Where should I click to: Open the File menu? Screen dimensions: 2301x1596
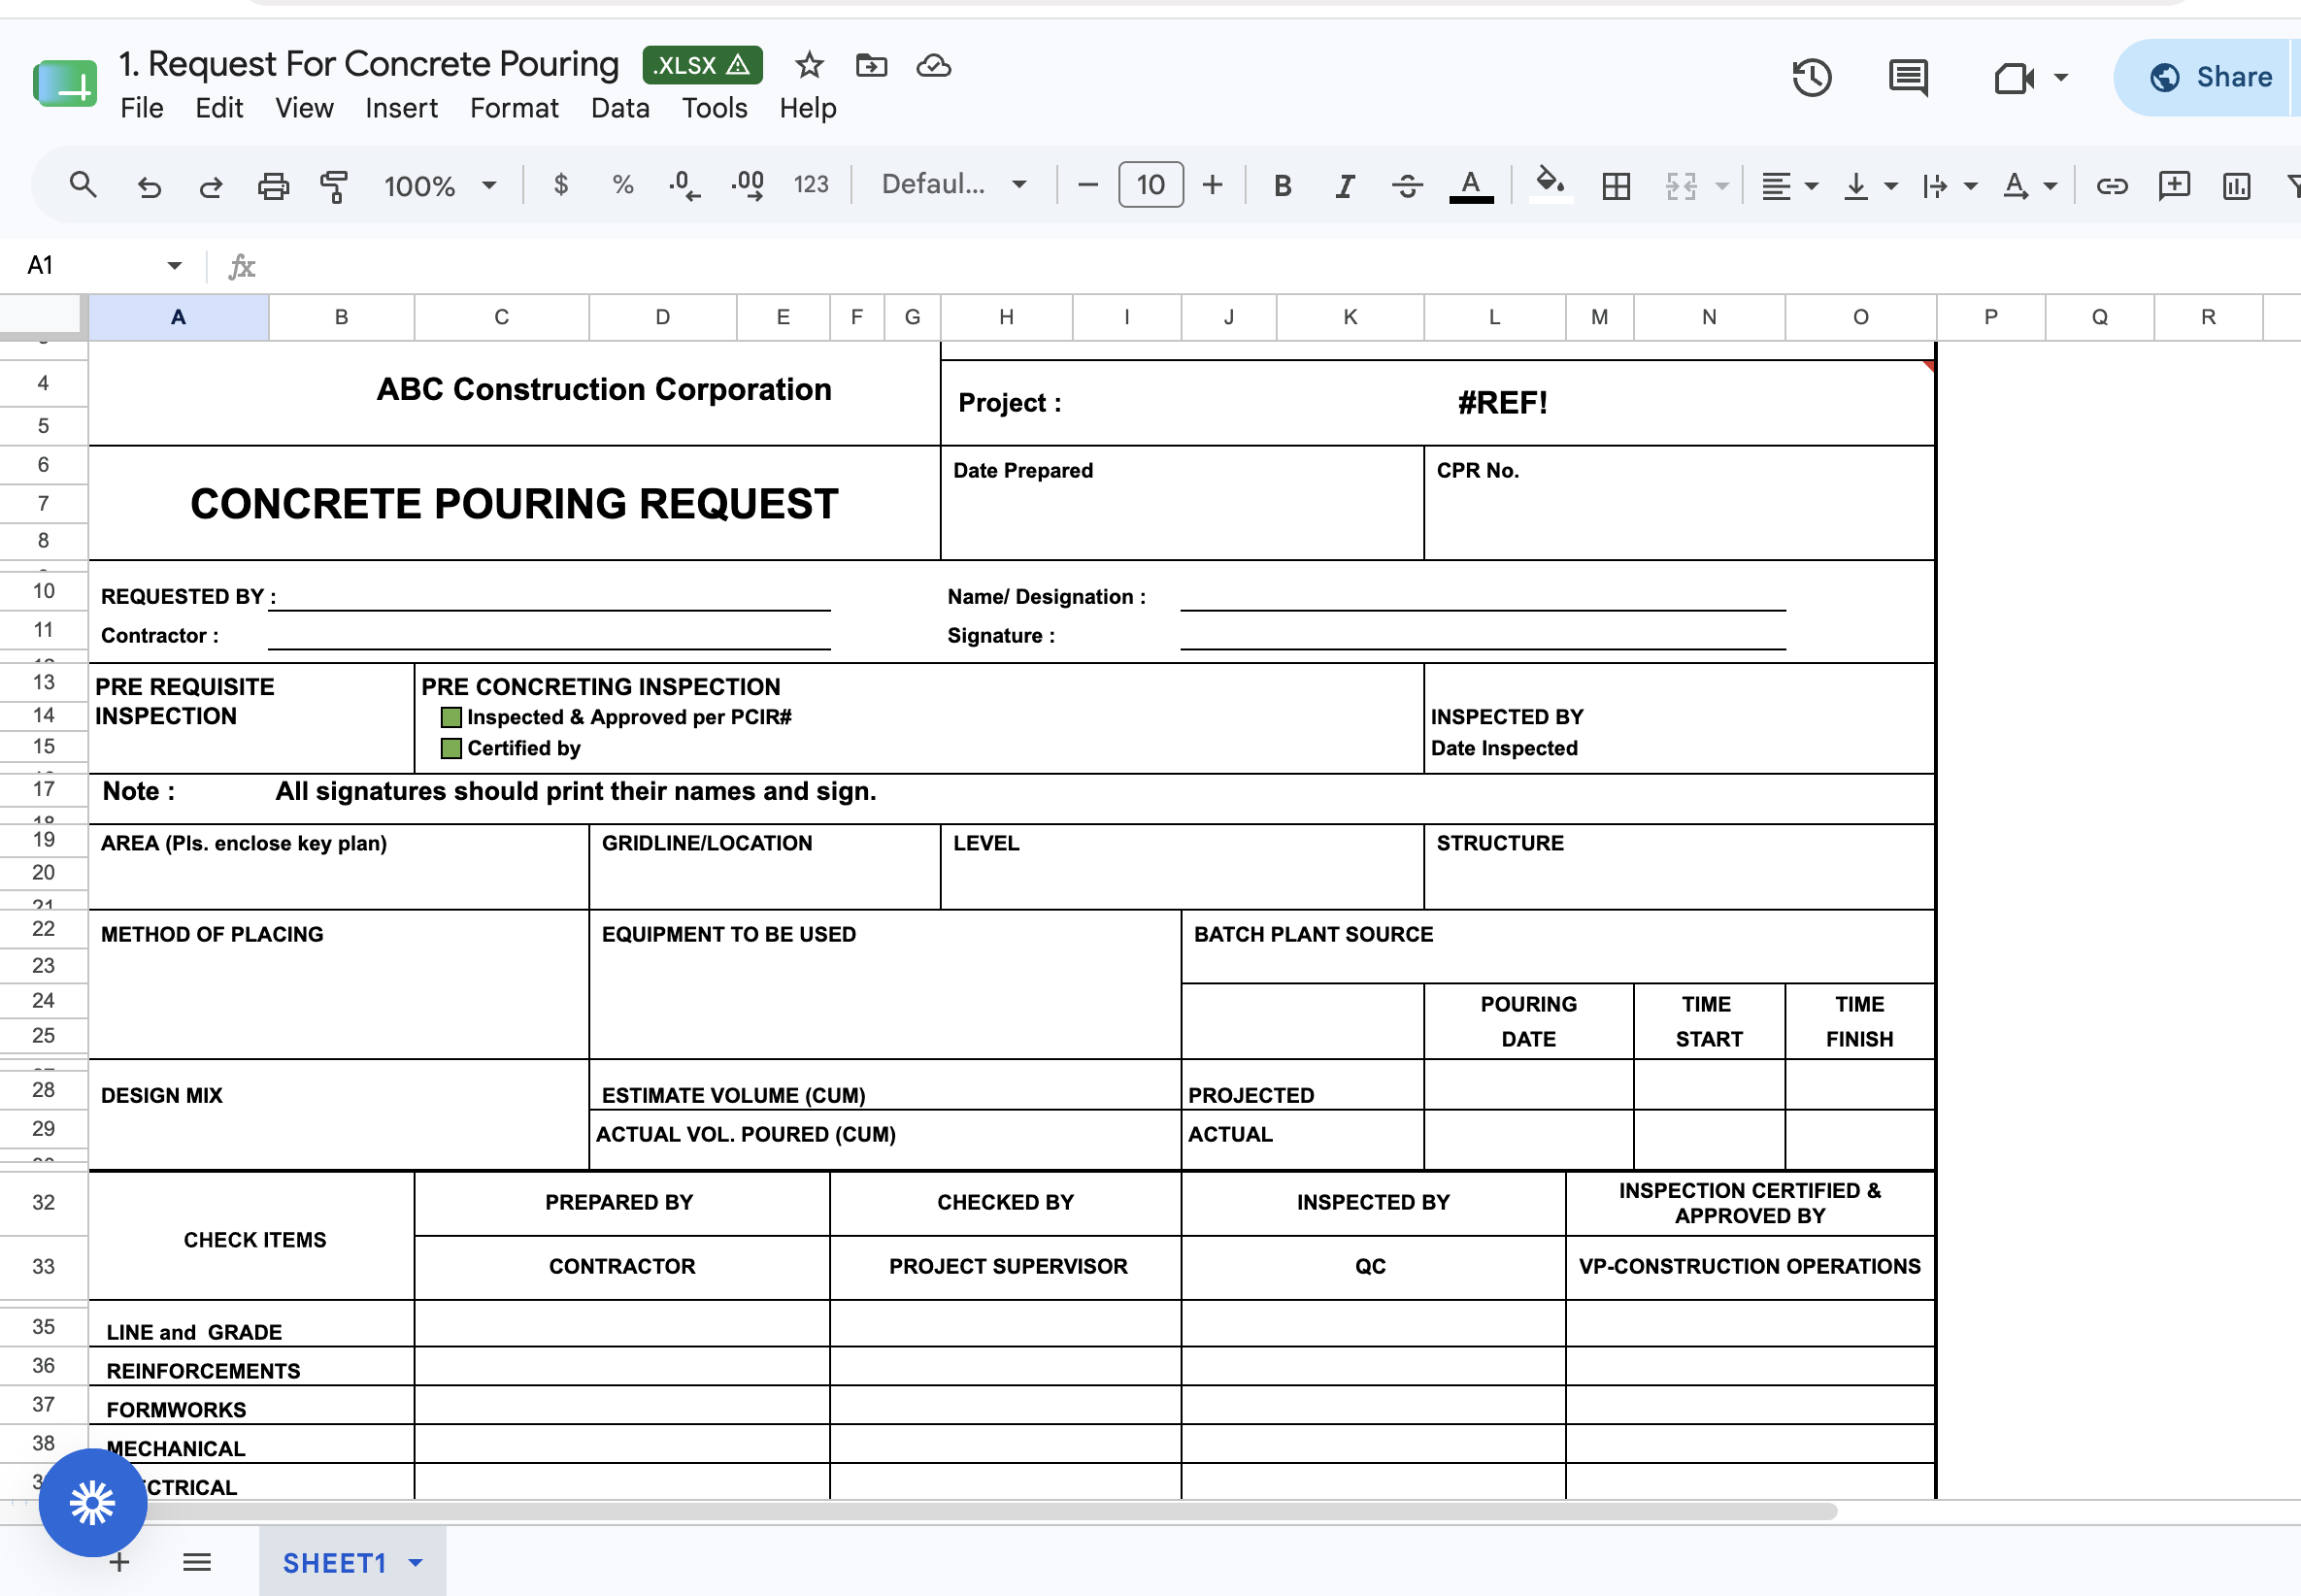pos(141,108)
